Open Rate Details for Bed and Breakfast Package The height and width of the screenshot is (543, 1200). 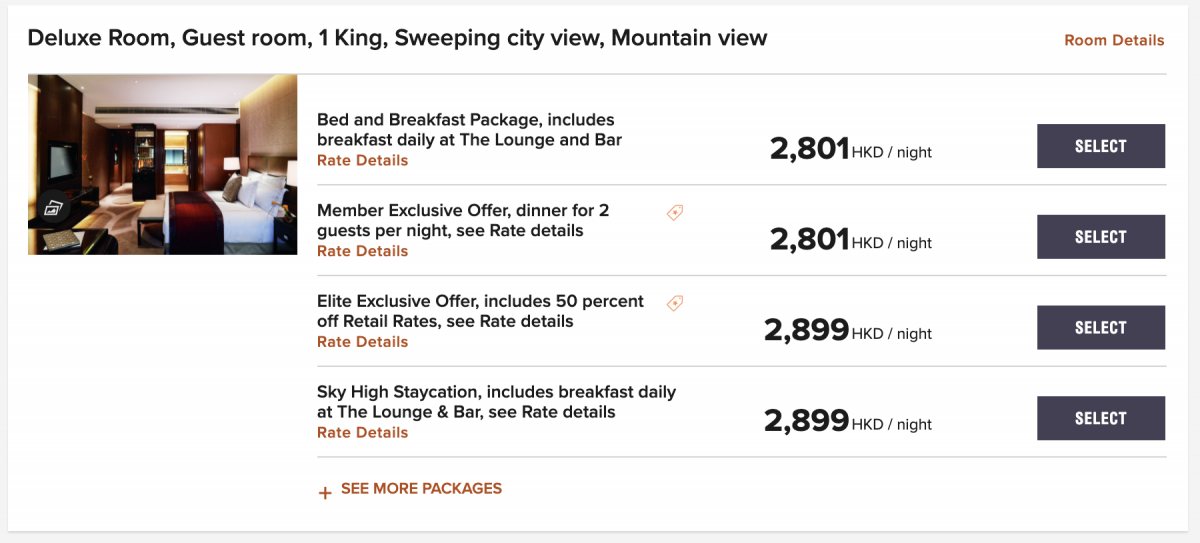pos(362,160)
